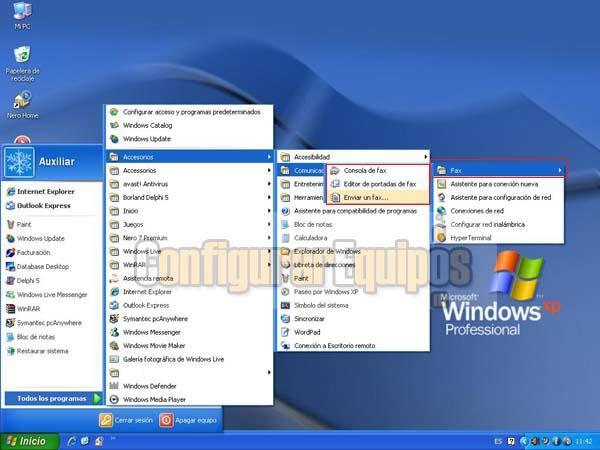Expand Borland Delphi 5 submenu arrow

[269, 197]
